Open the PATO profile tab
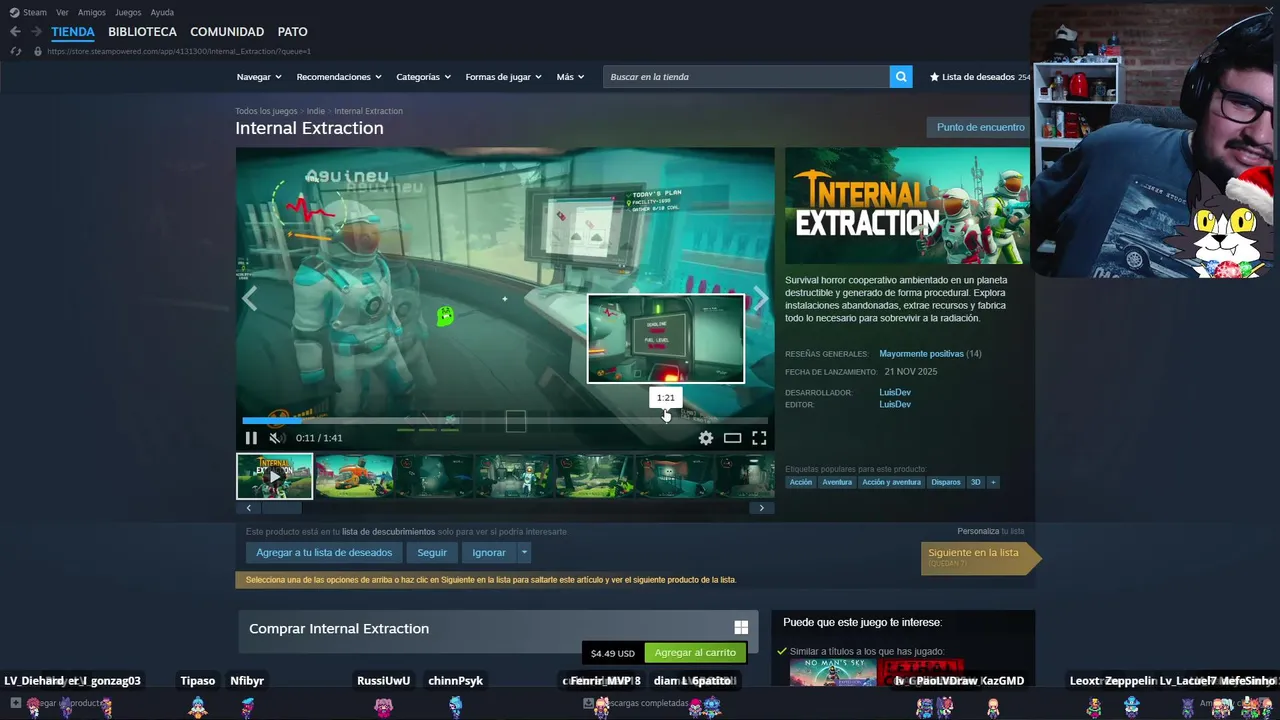This screenshot has height=720, width=1280. click(293, 32)
